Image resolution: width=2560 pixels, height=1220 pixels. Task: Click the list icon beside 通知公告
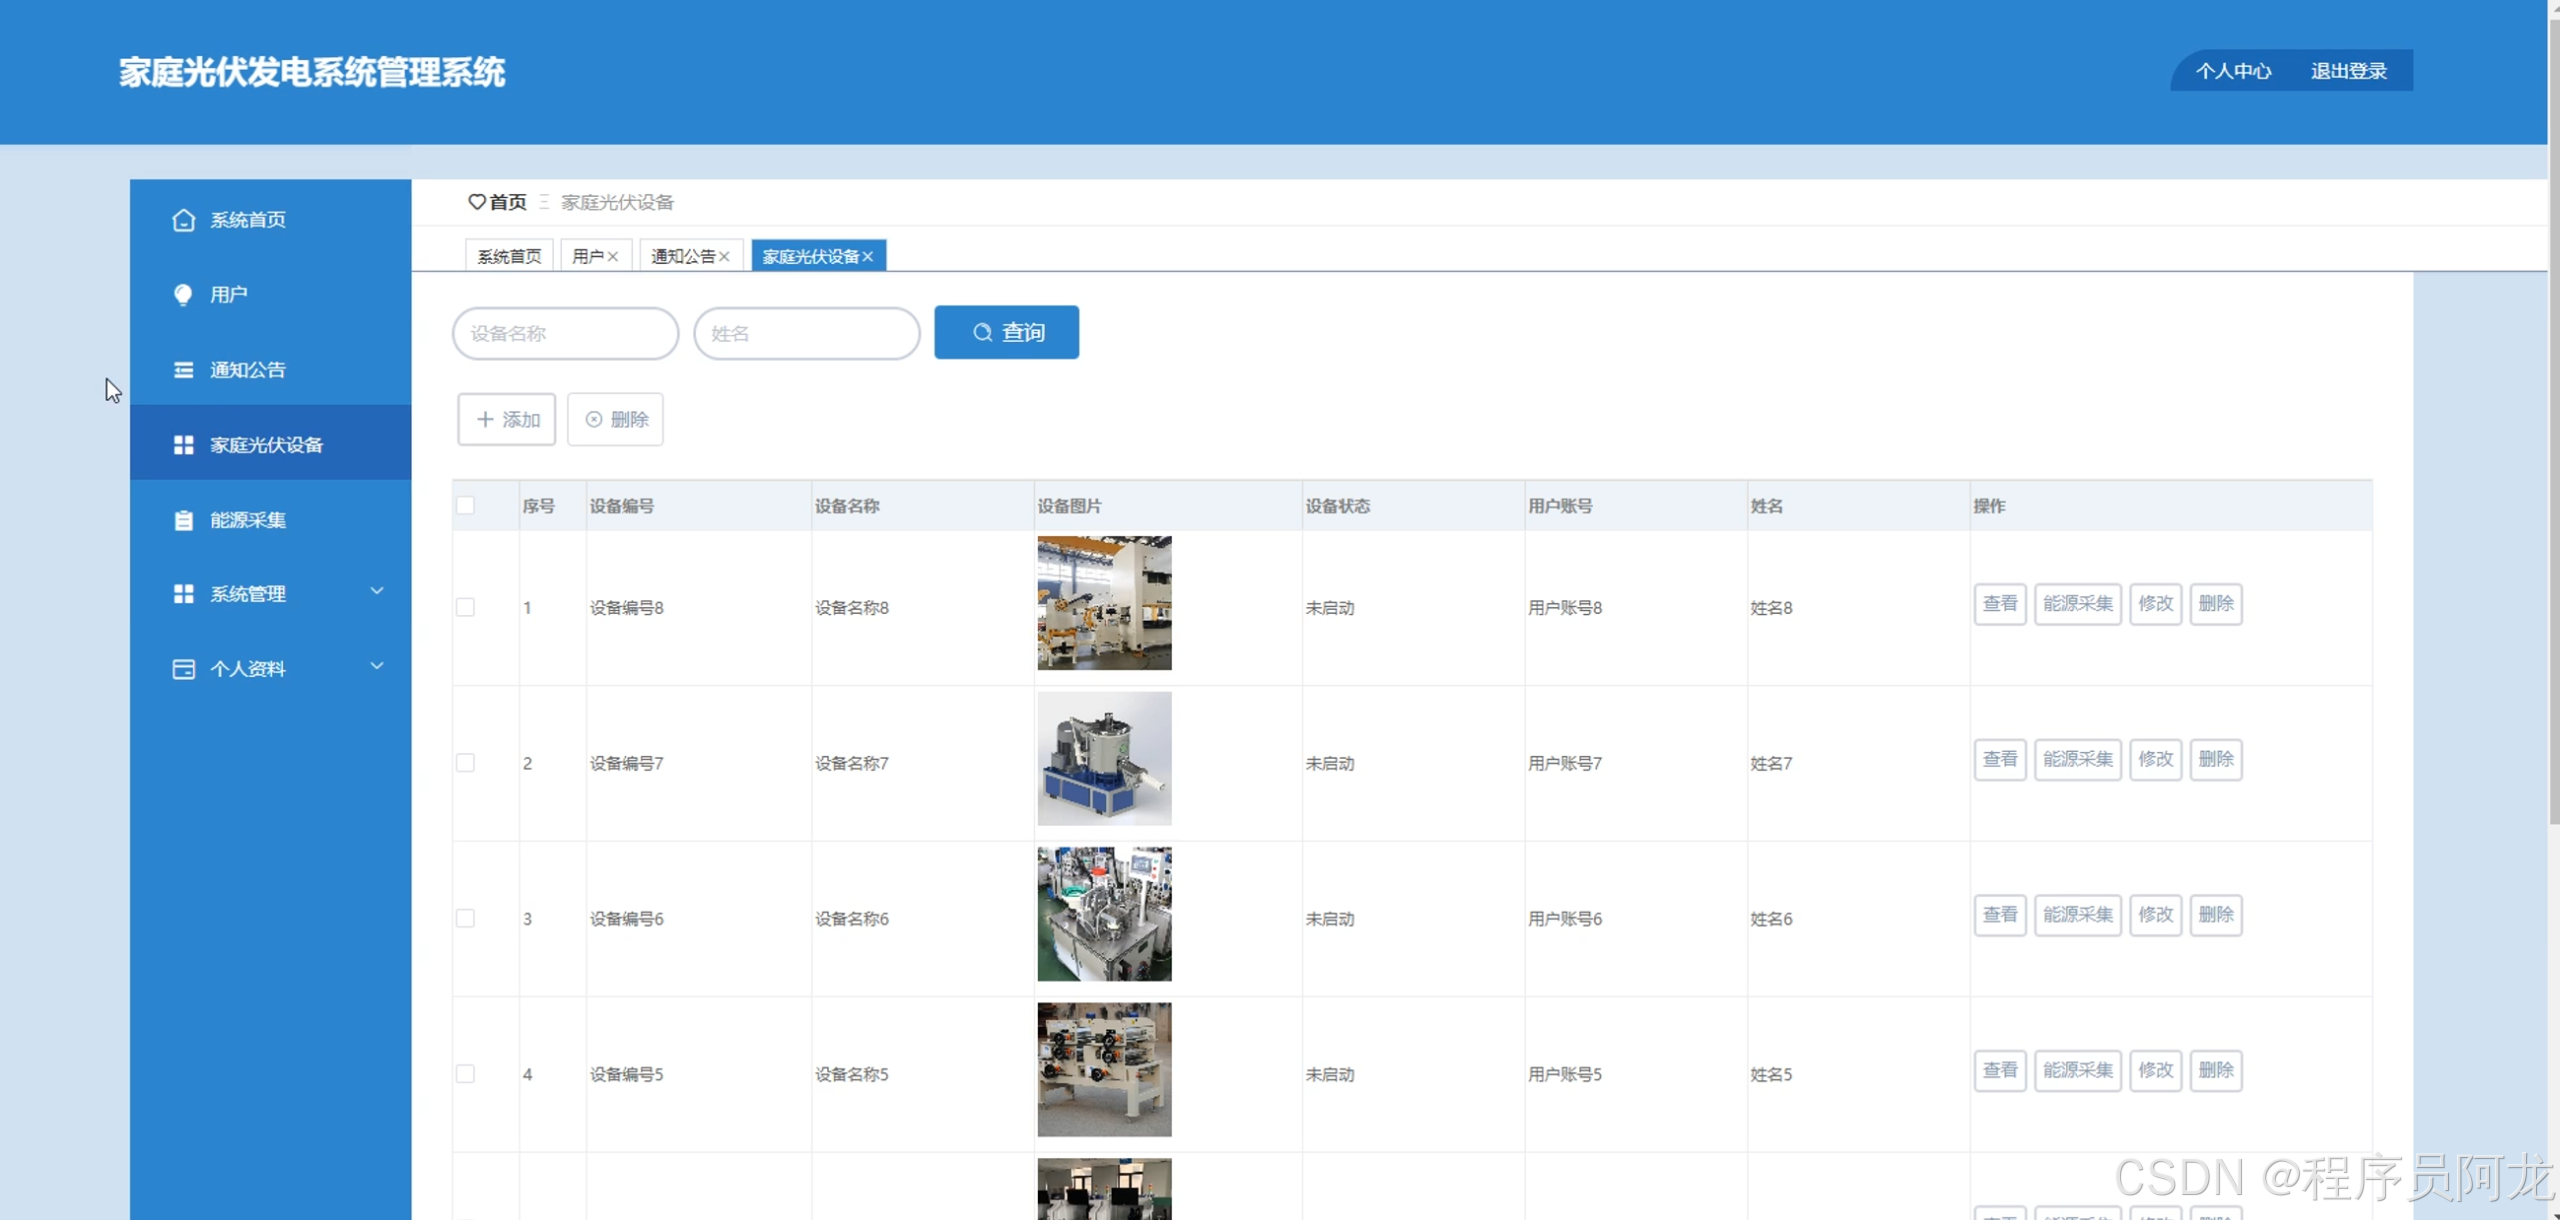[x=183, y=370]
